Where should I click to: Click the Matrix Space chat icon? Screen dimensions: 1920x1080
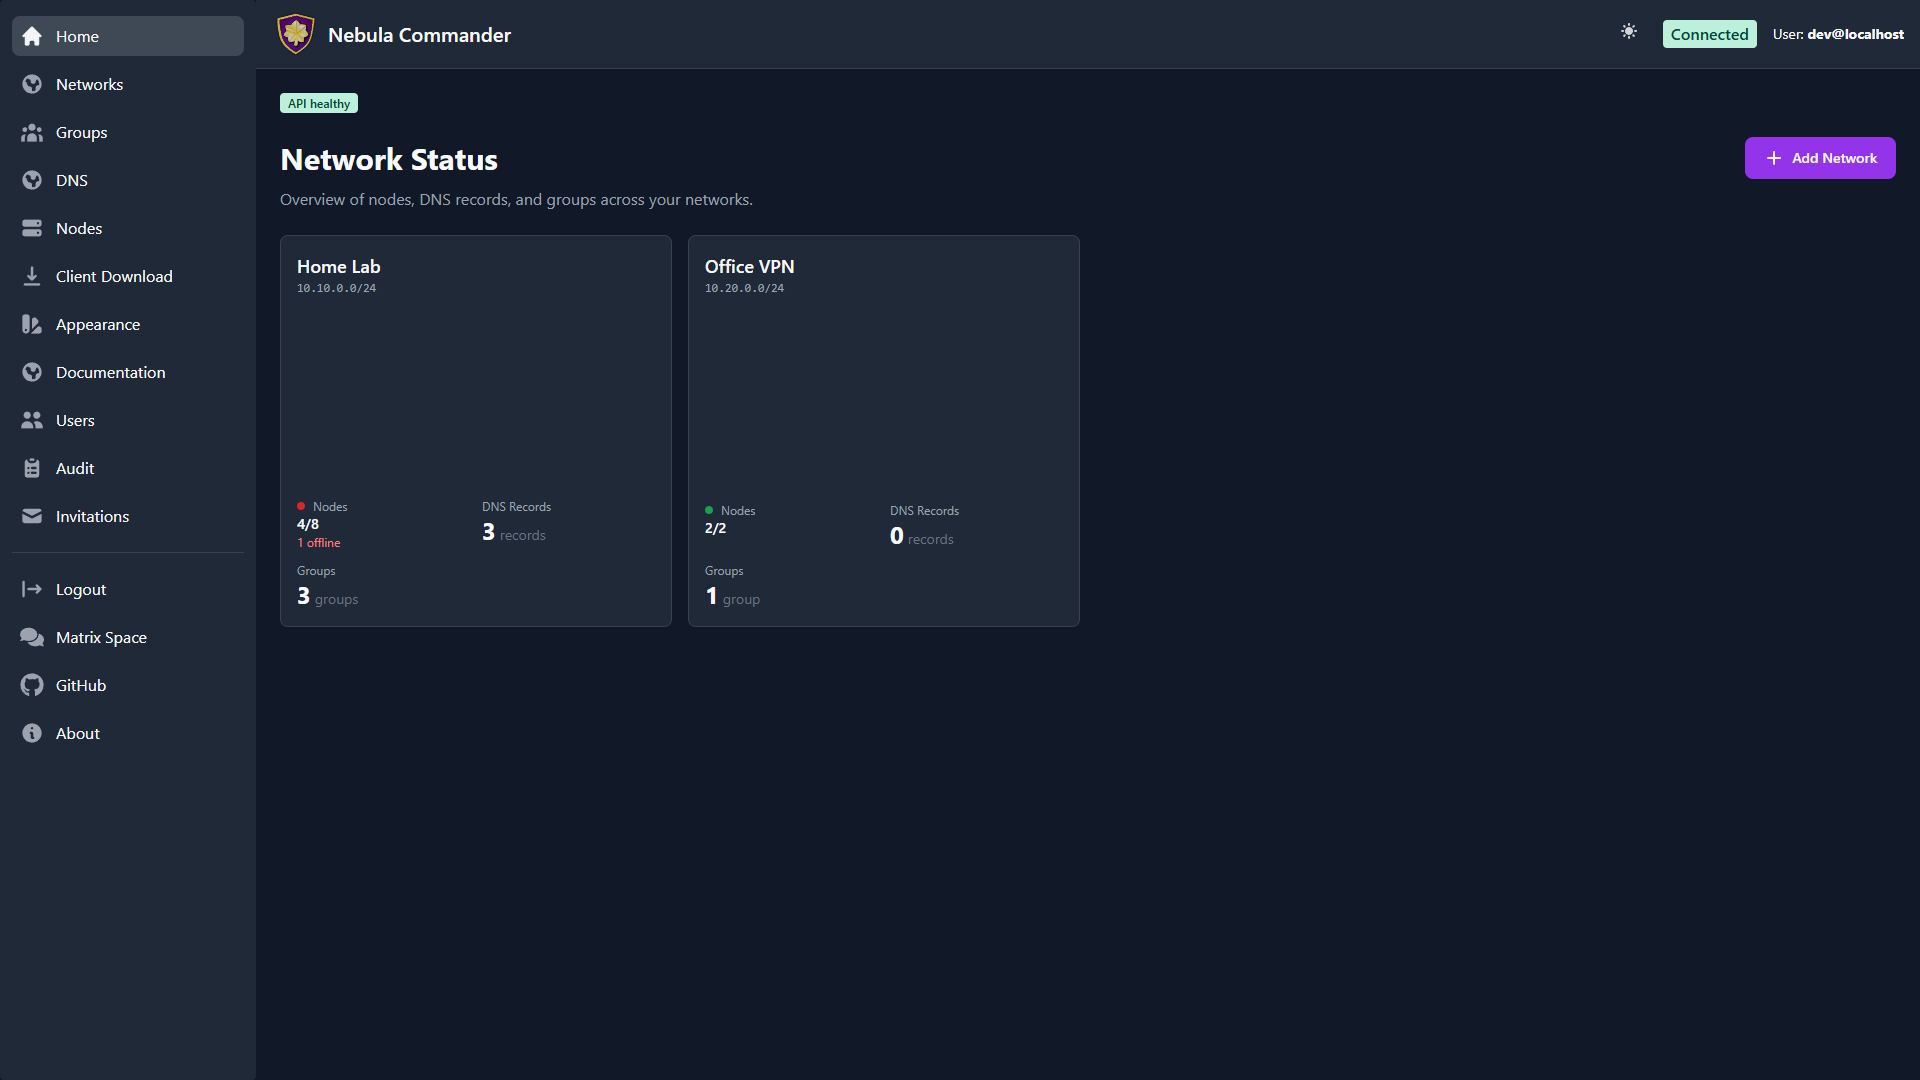click(32, 637)
